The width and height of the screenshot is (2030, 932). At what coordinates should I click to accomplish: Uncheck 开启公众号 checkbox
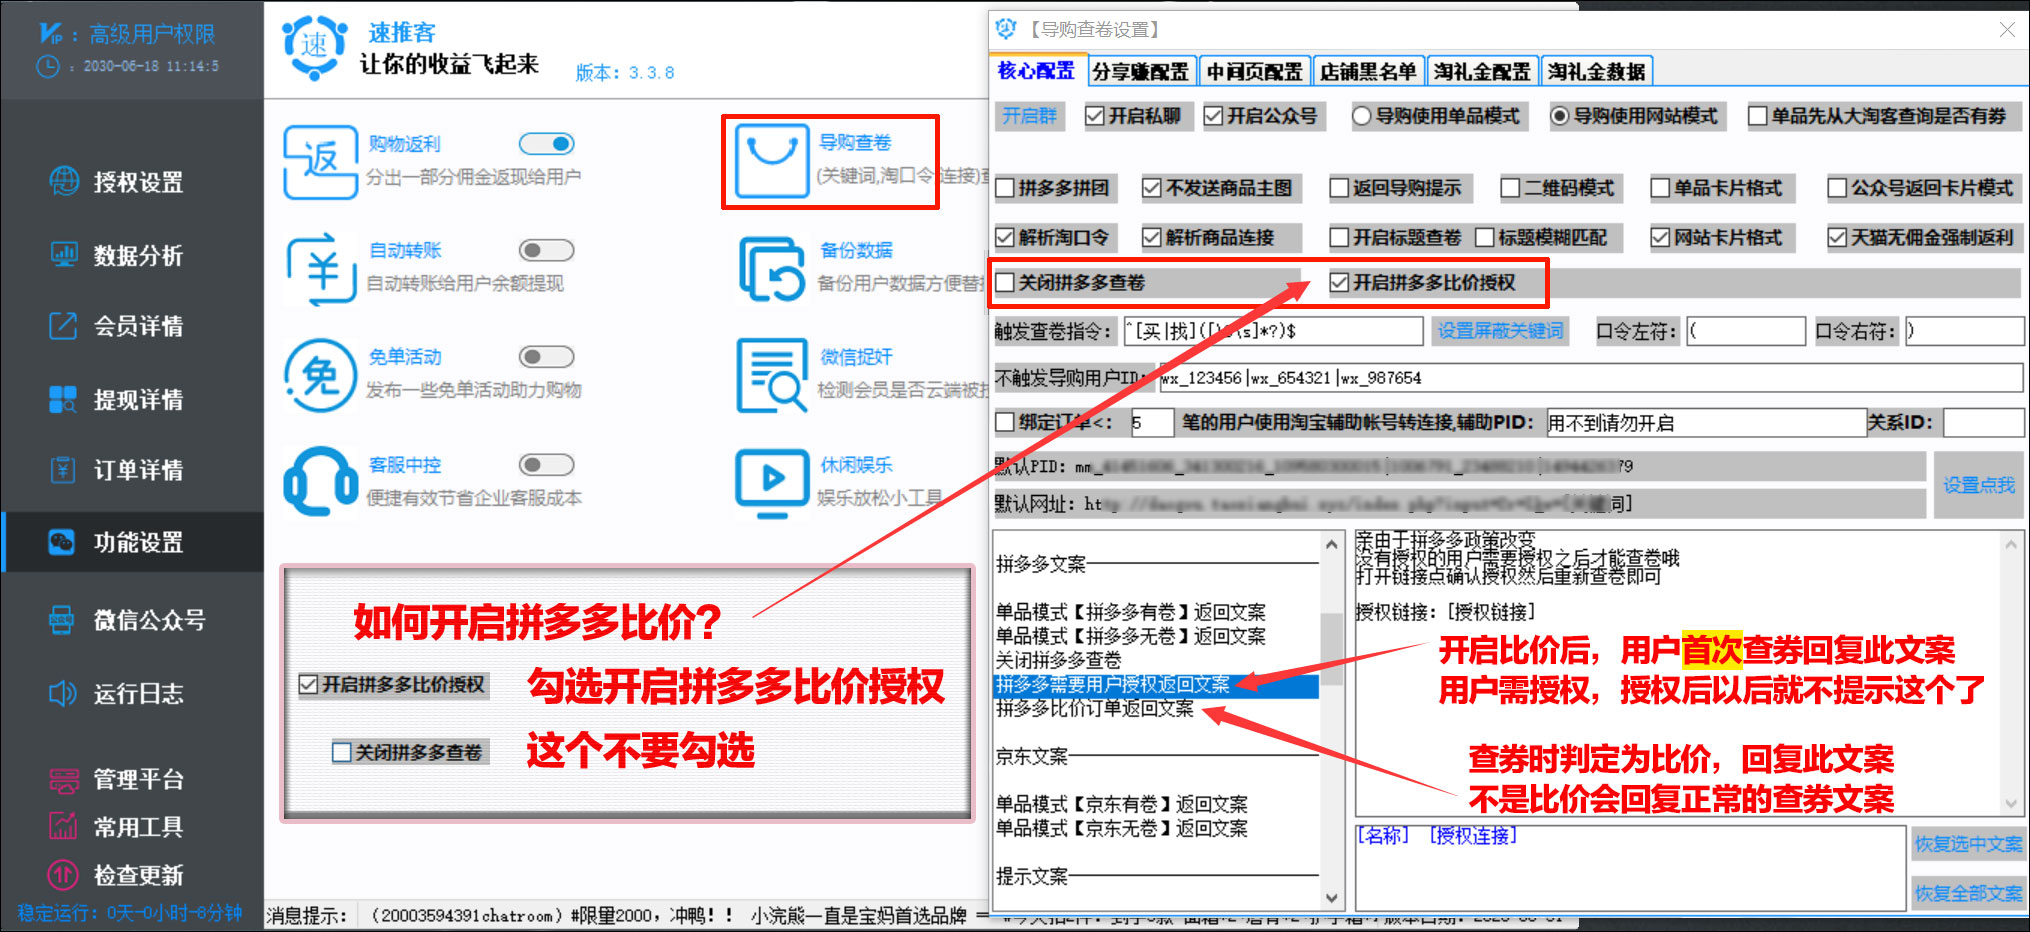[x=1214, y=116]
